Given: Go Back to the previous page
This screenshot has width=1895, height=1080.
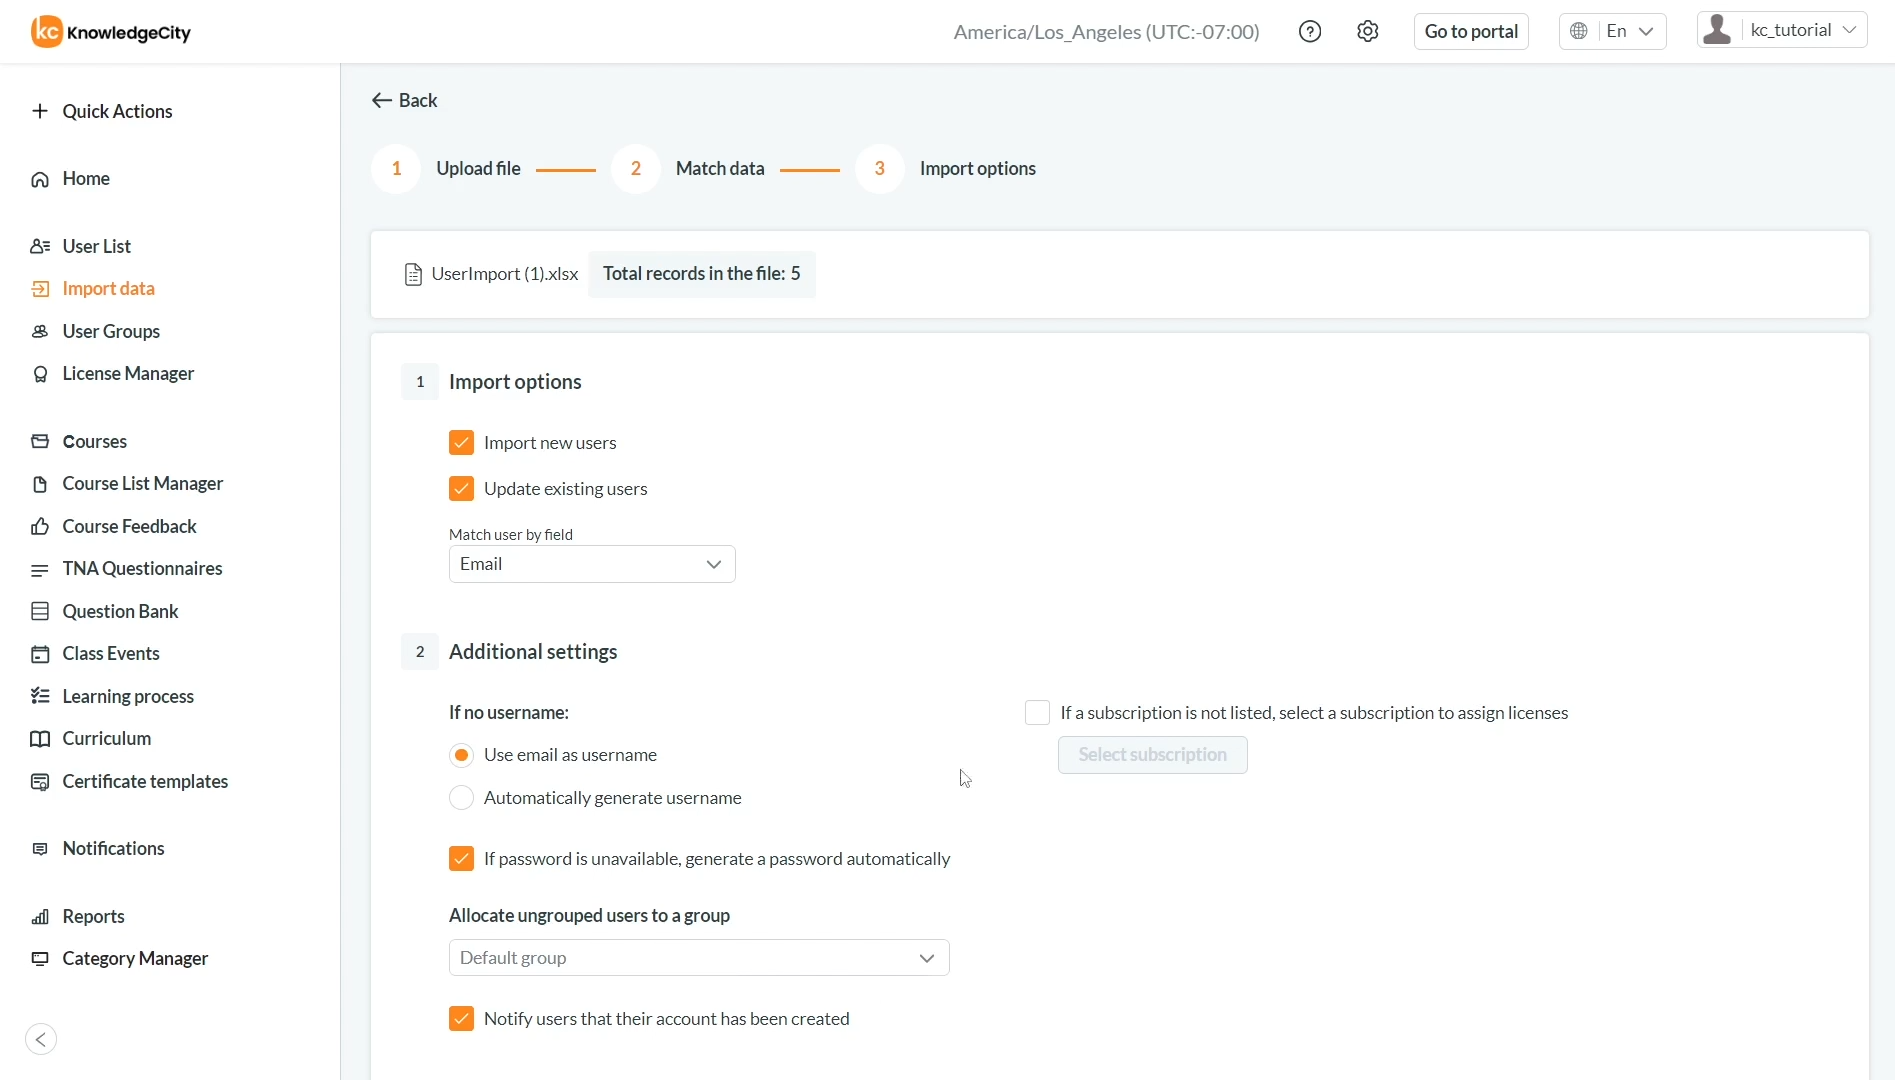Looking at the screenshot, I should pos(405,100).
